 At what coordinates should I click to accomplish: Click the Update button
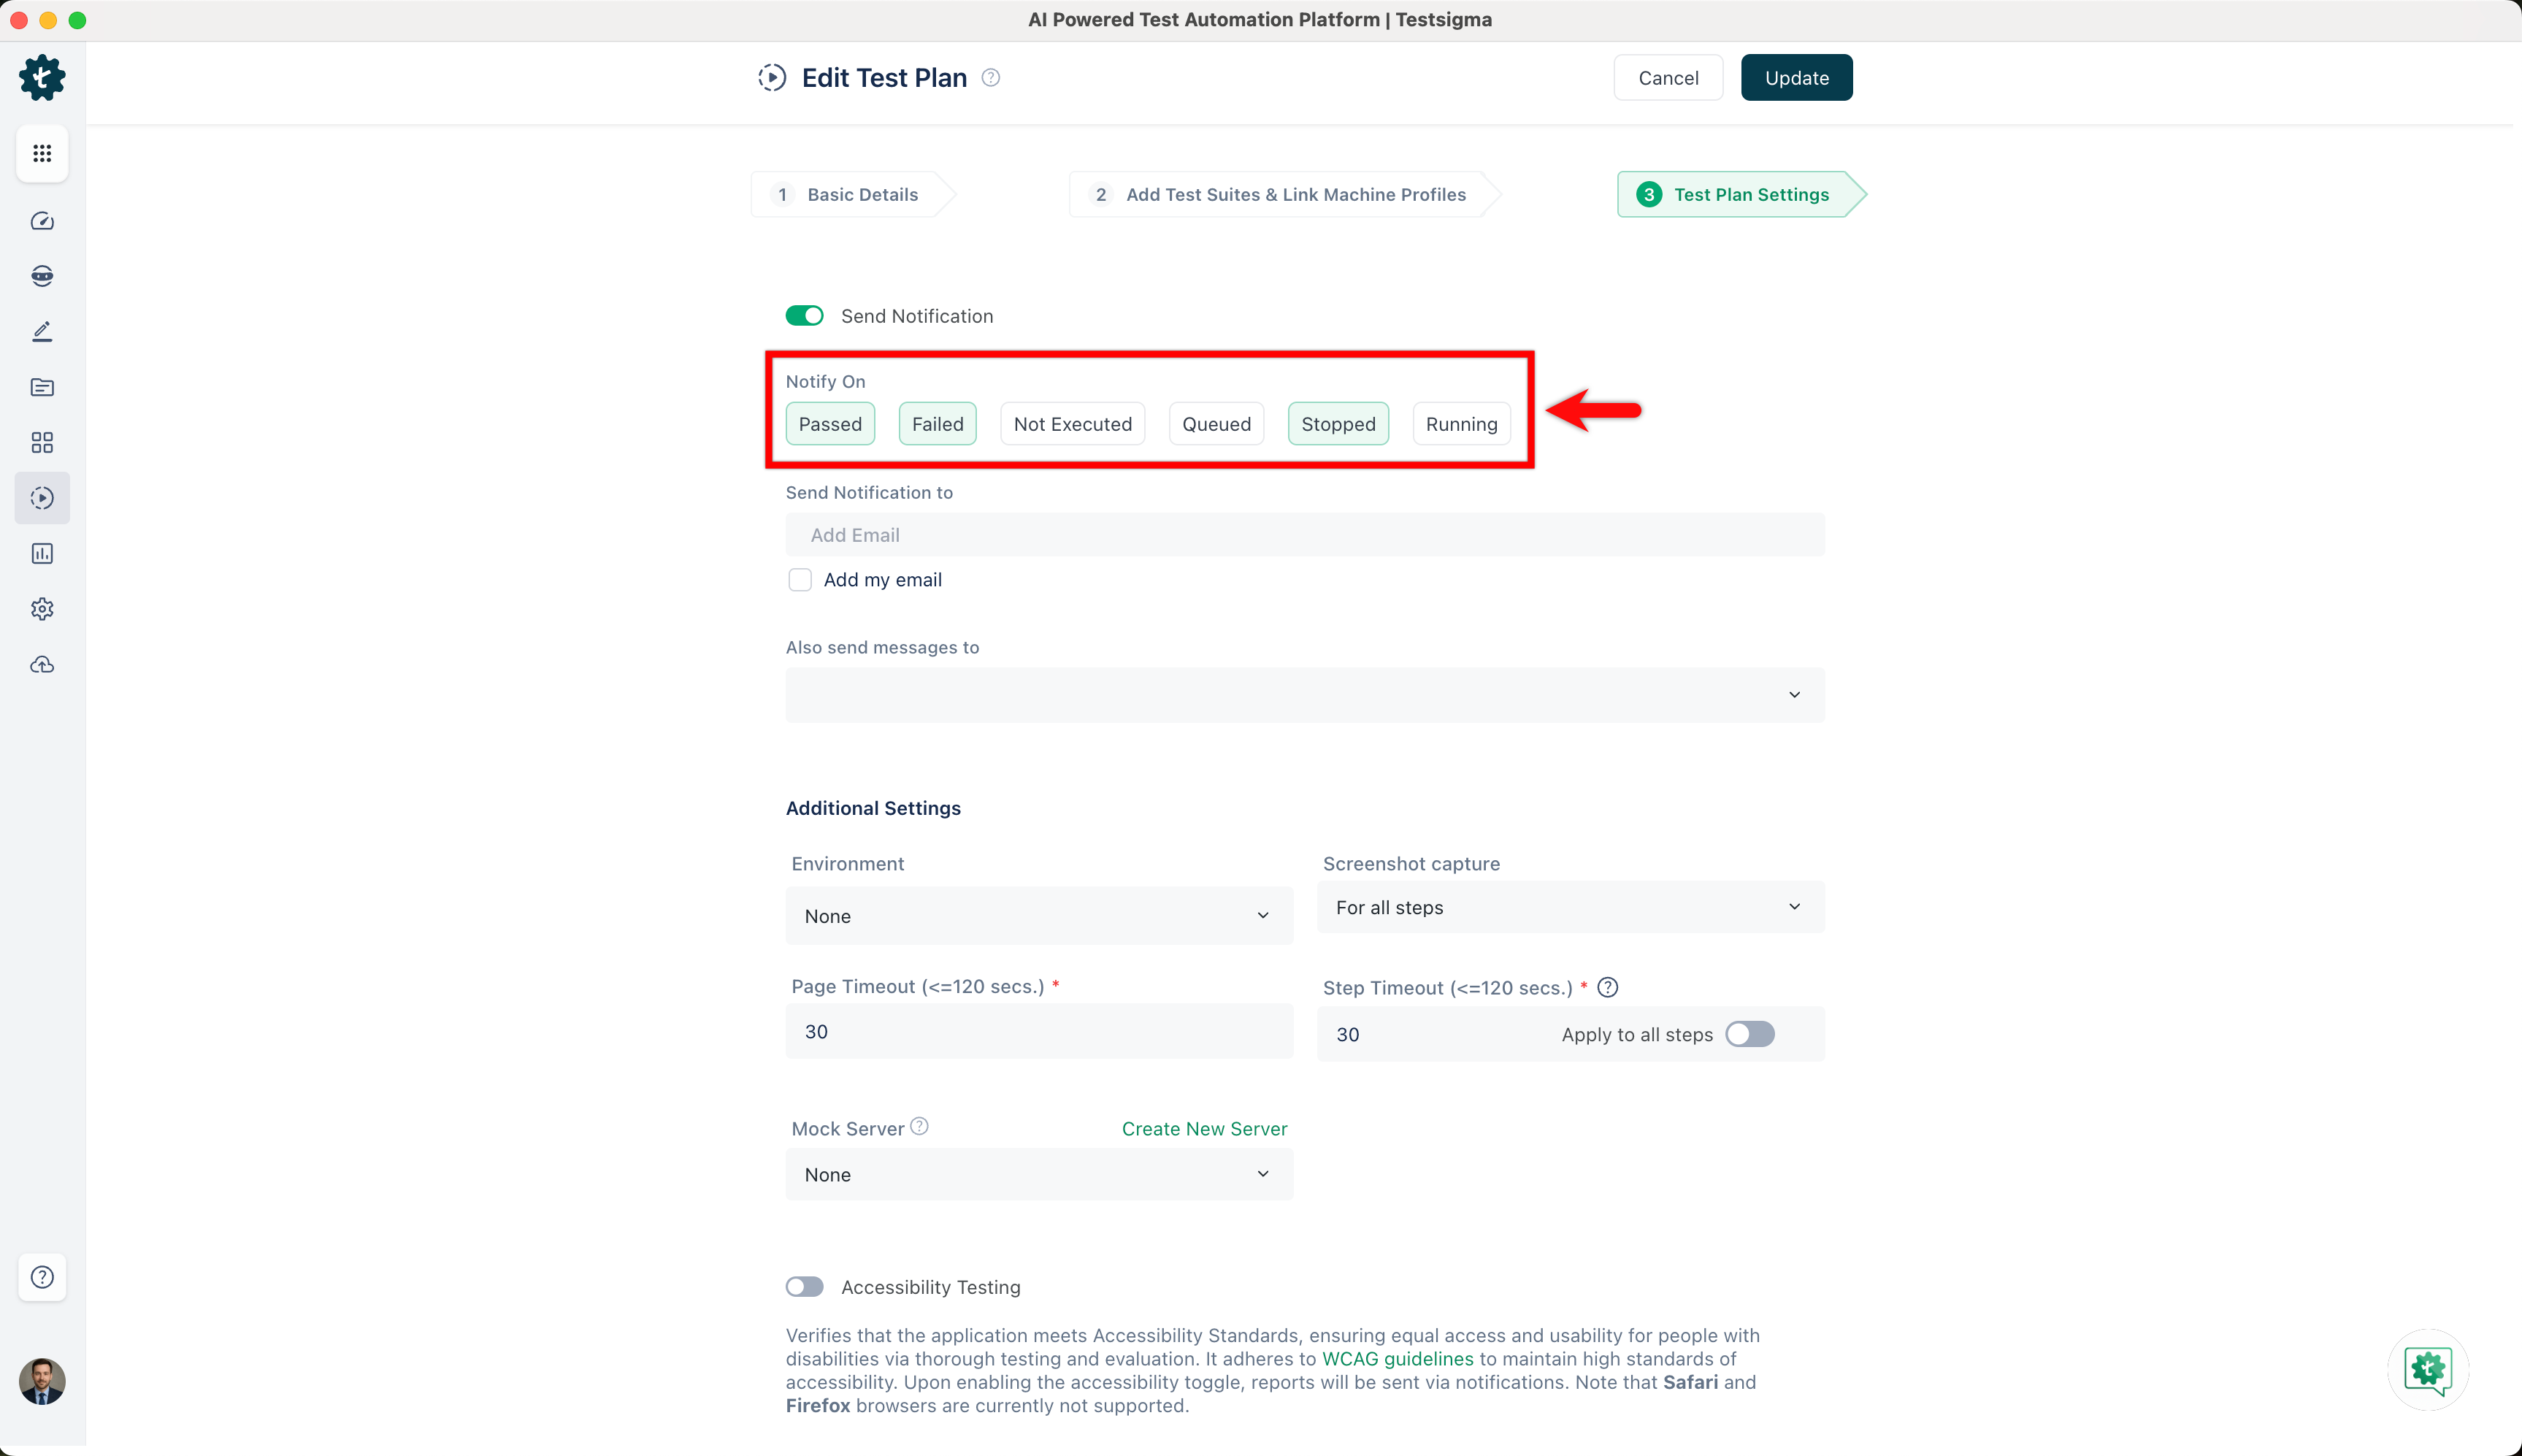[x=1796, y=78]
